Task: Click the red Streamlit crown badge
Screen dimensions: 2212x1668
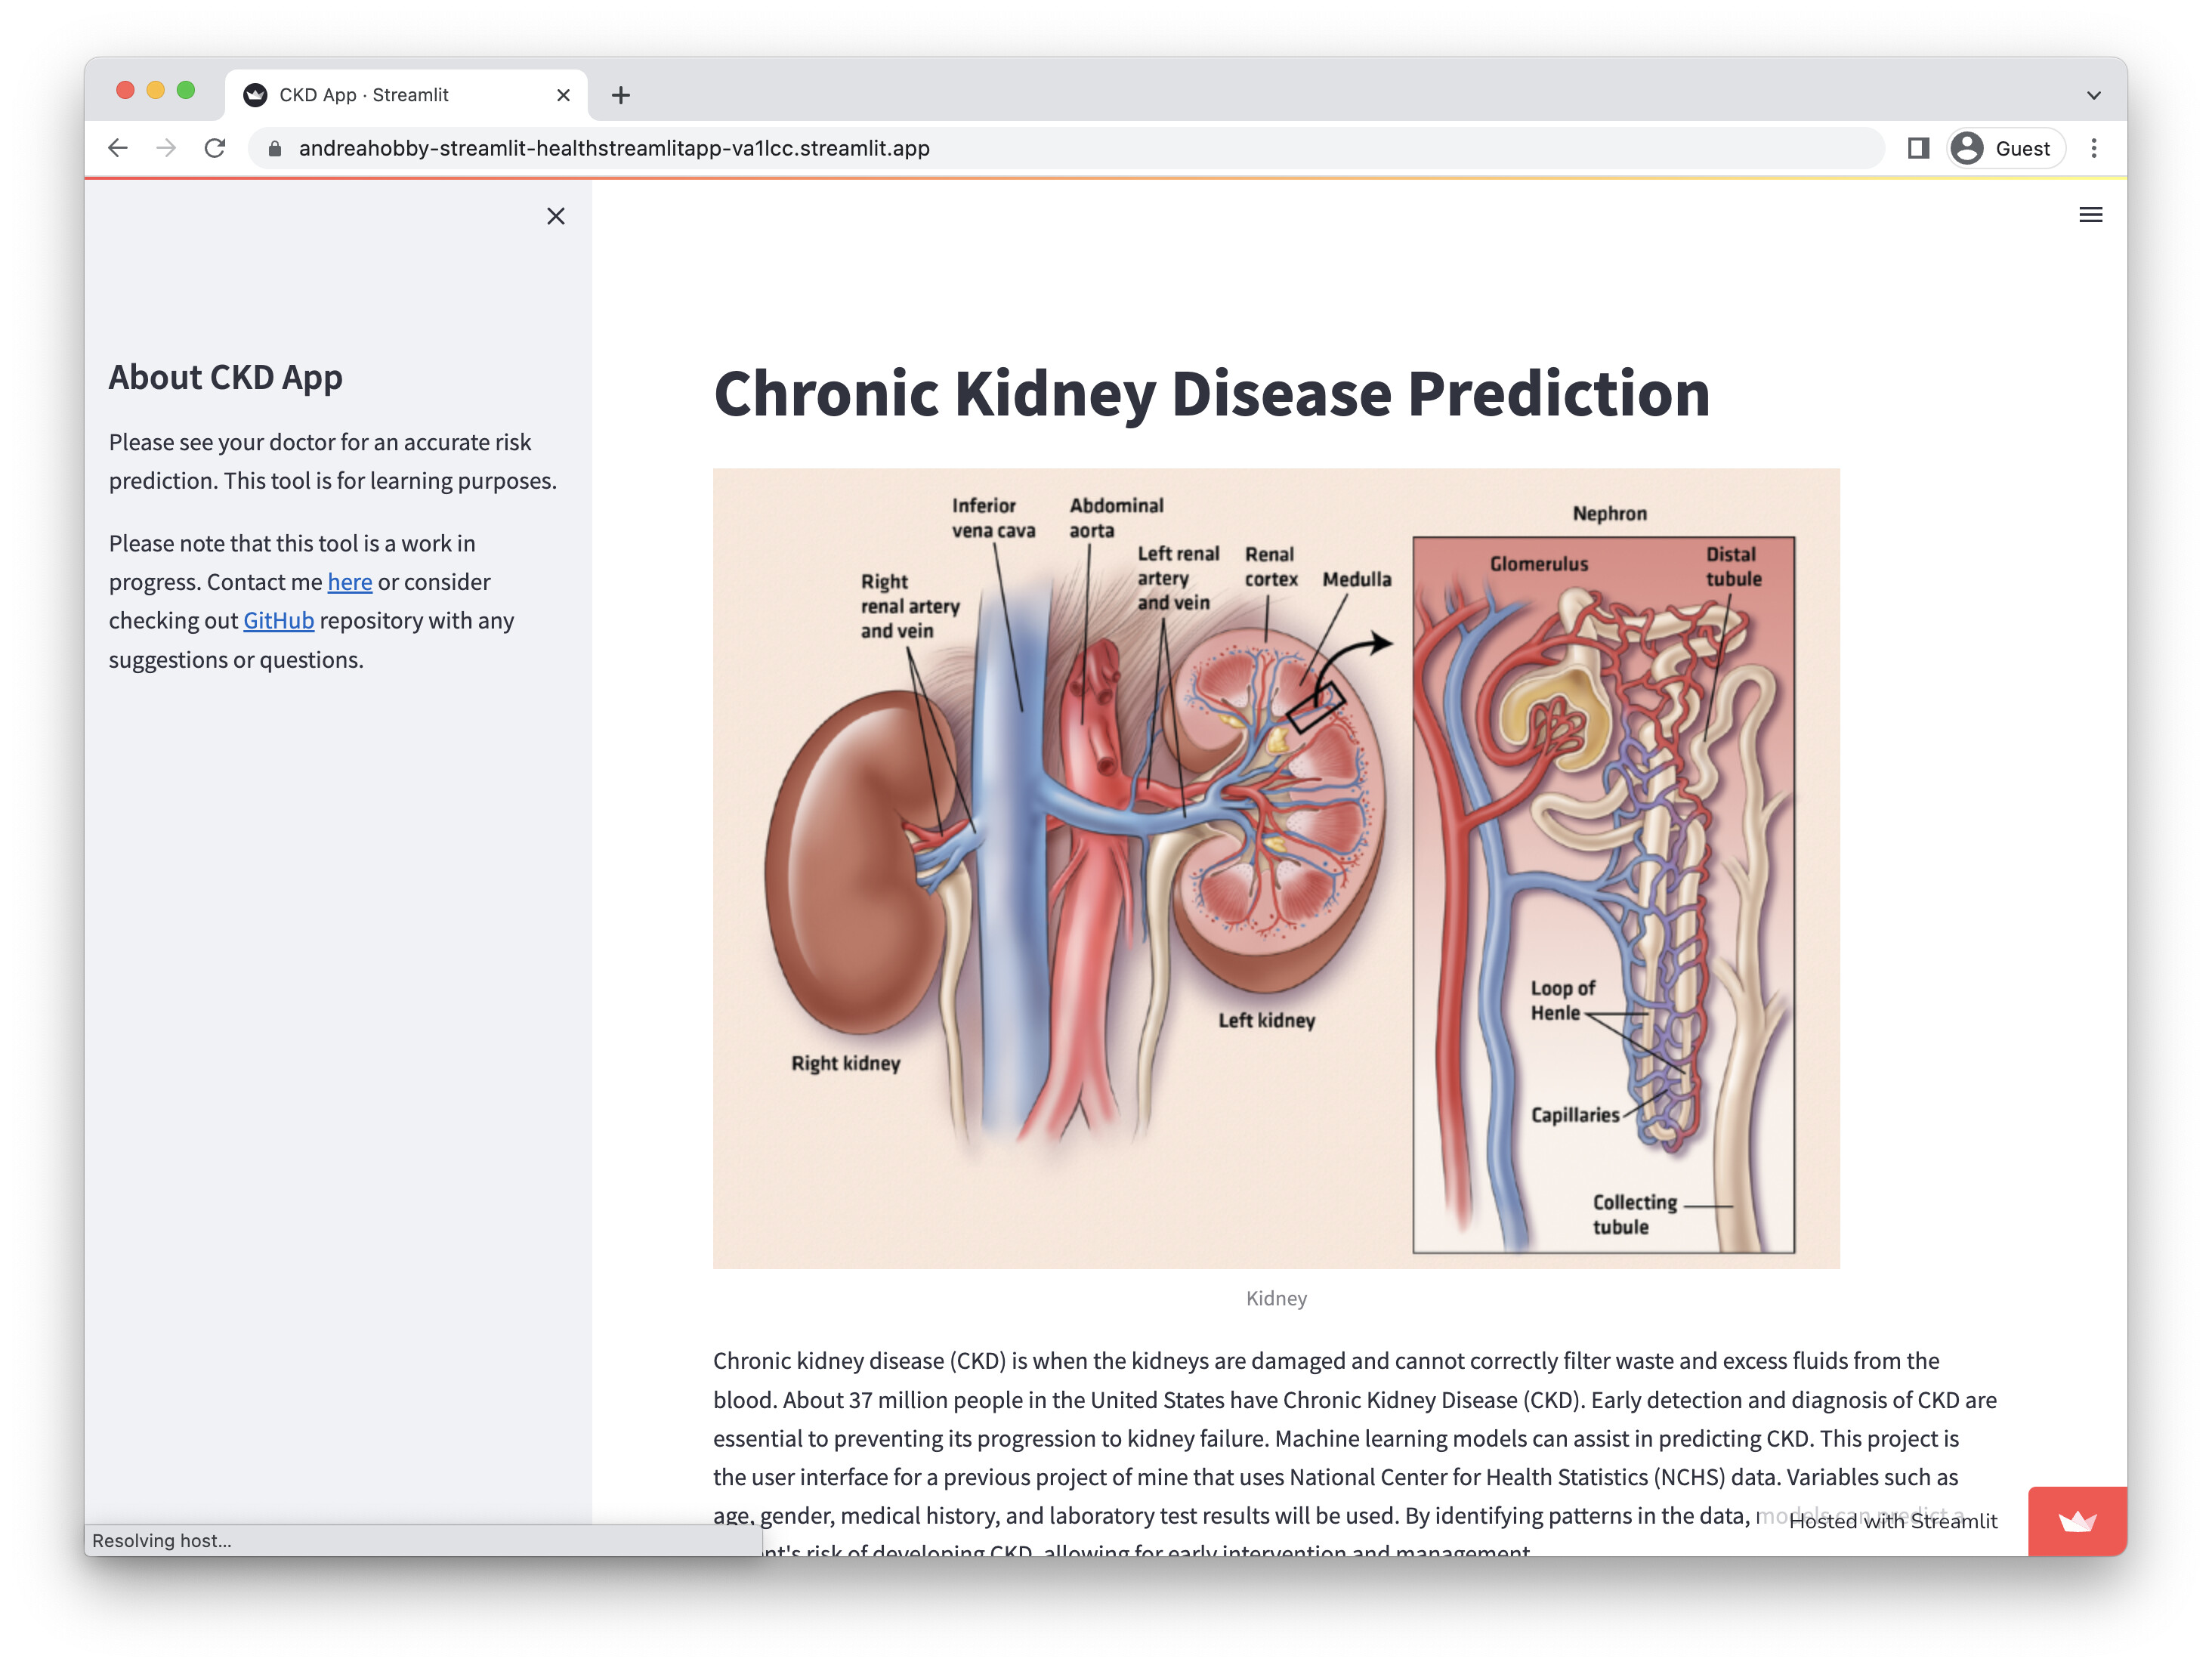Action: [2077, 1521]
